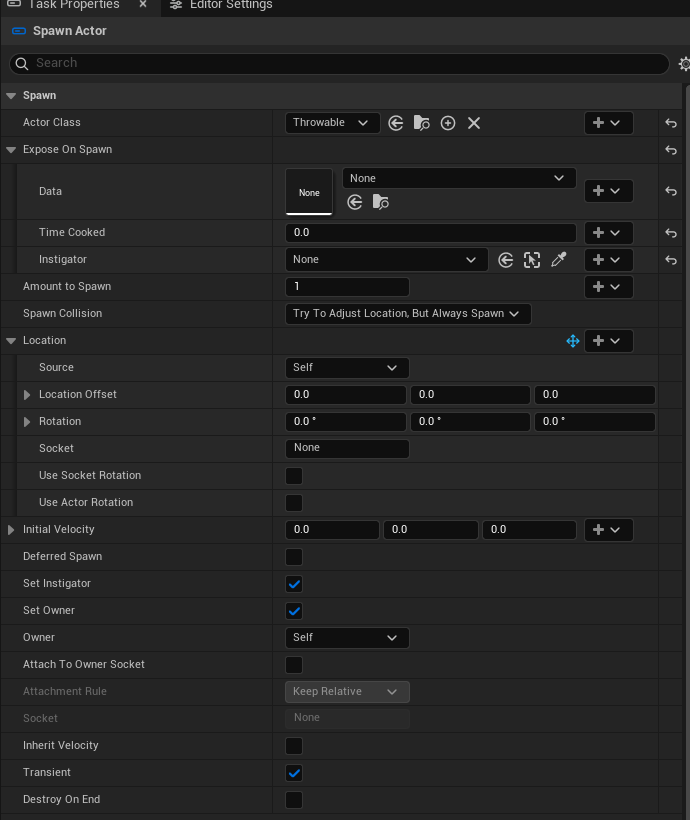Collapse the Expose On Spawn section

point(11,150)
